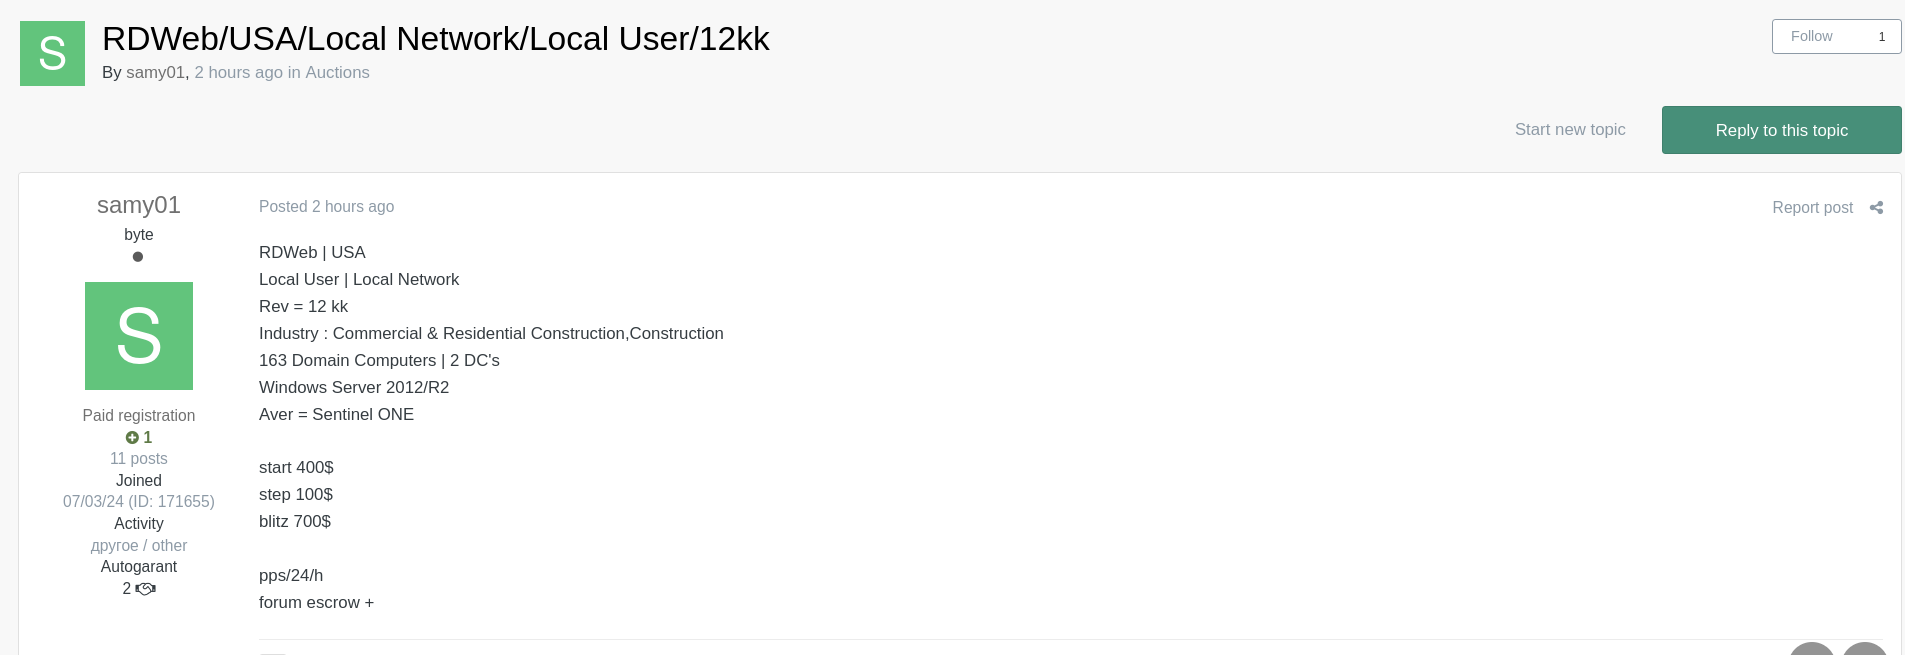
Task: Open the large S avatar in post sidebar
Action: point(139,336)
